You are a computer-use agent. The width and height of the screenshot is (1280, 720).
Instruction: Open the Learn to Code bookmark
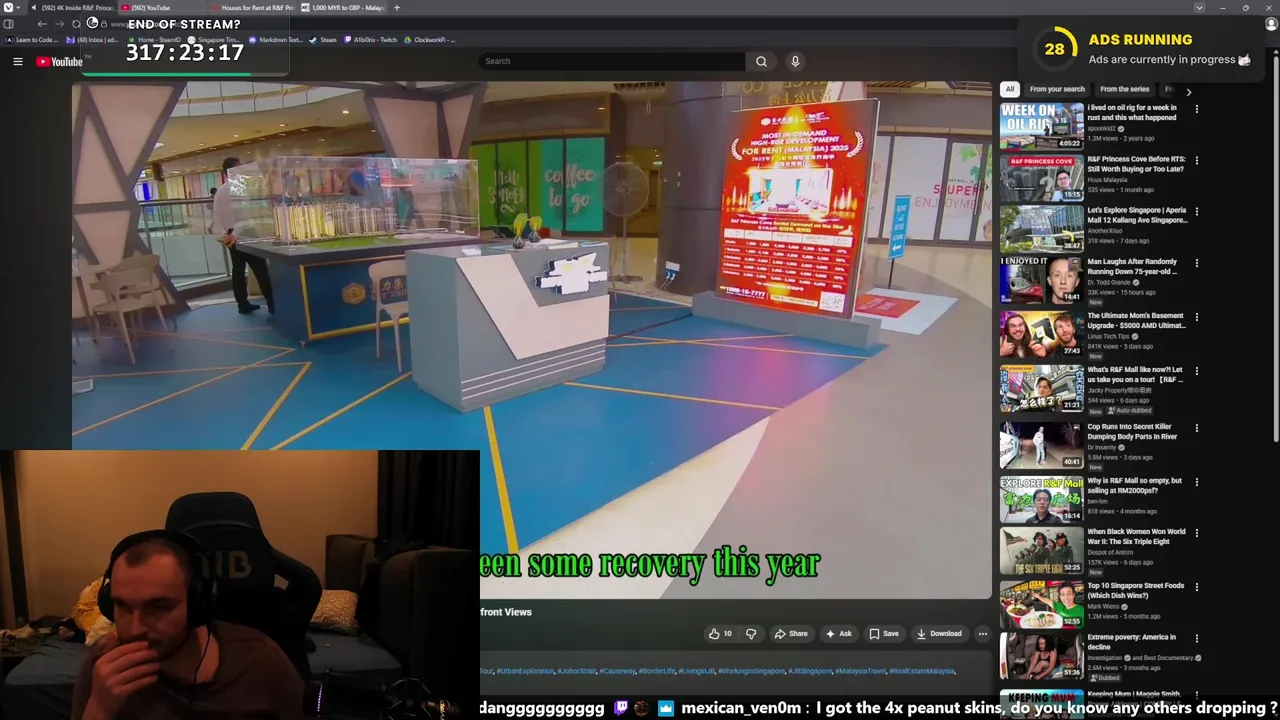pyautogui.click(x=32, y=40)
